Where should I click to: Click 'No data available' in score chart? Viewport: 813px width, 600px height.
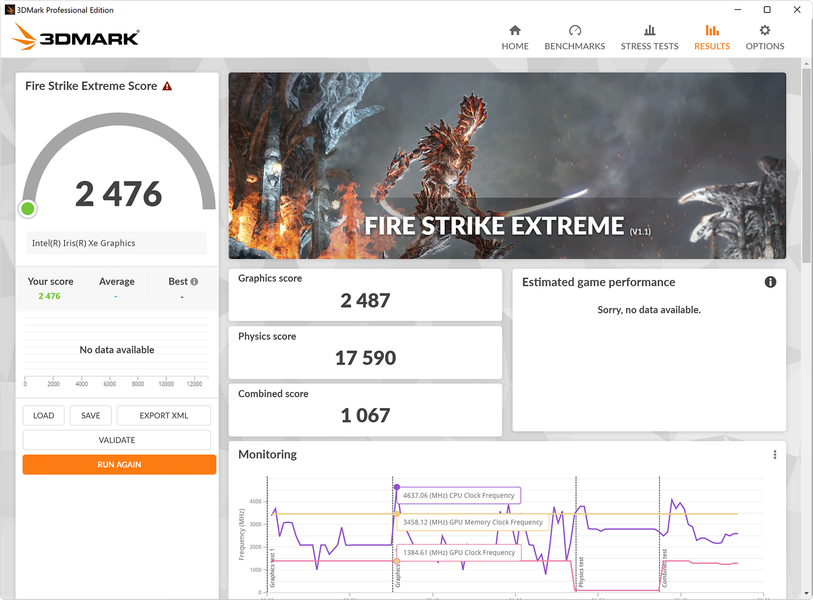tap(117, 350)
